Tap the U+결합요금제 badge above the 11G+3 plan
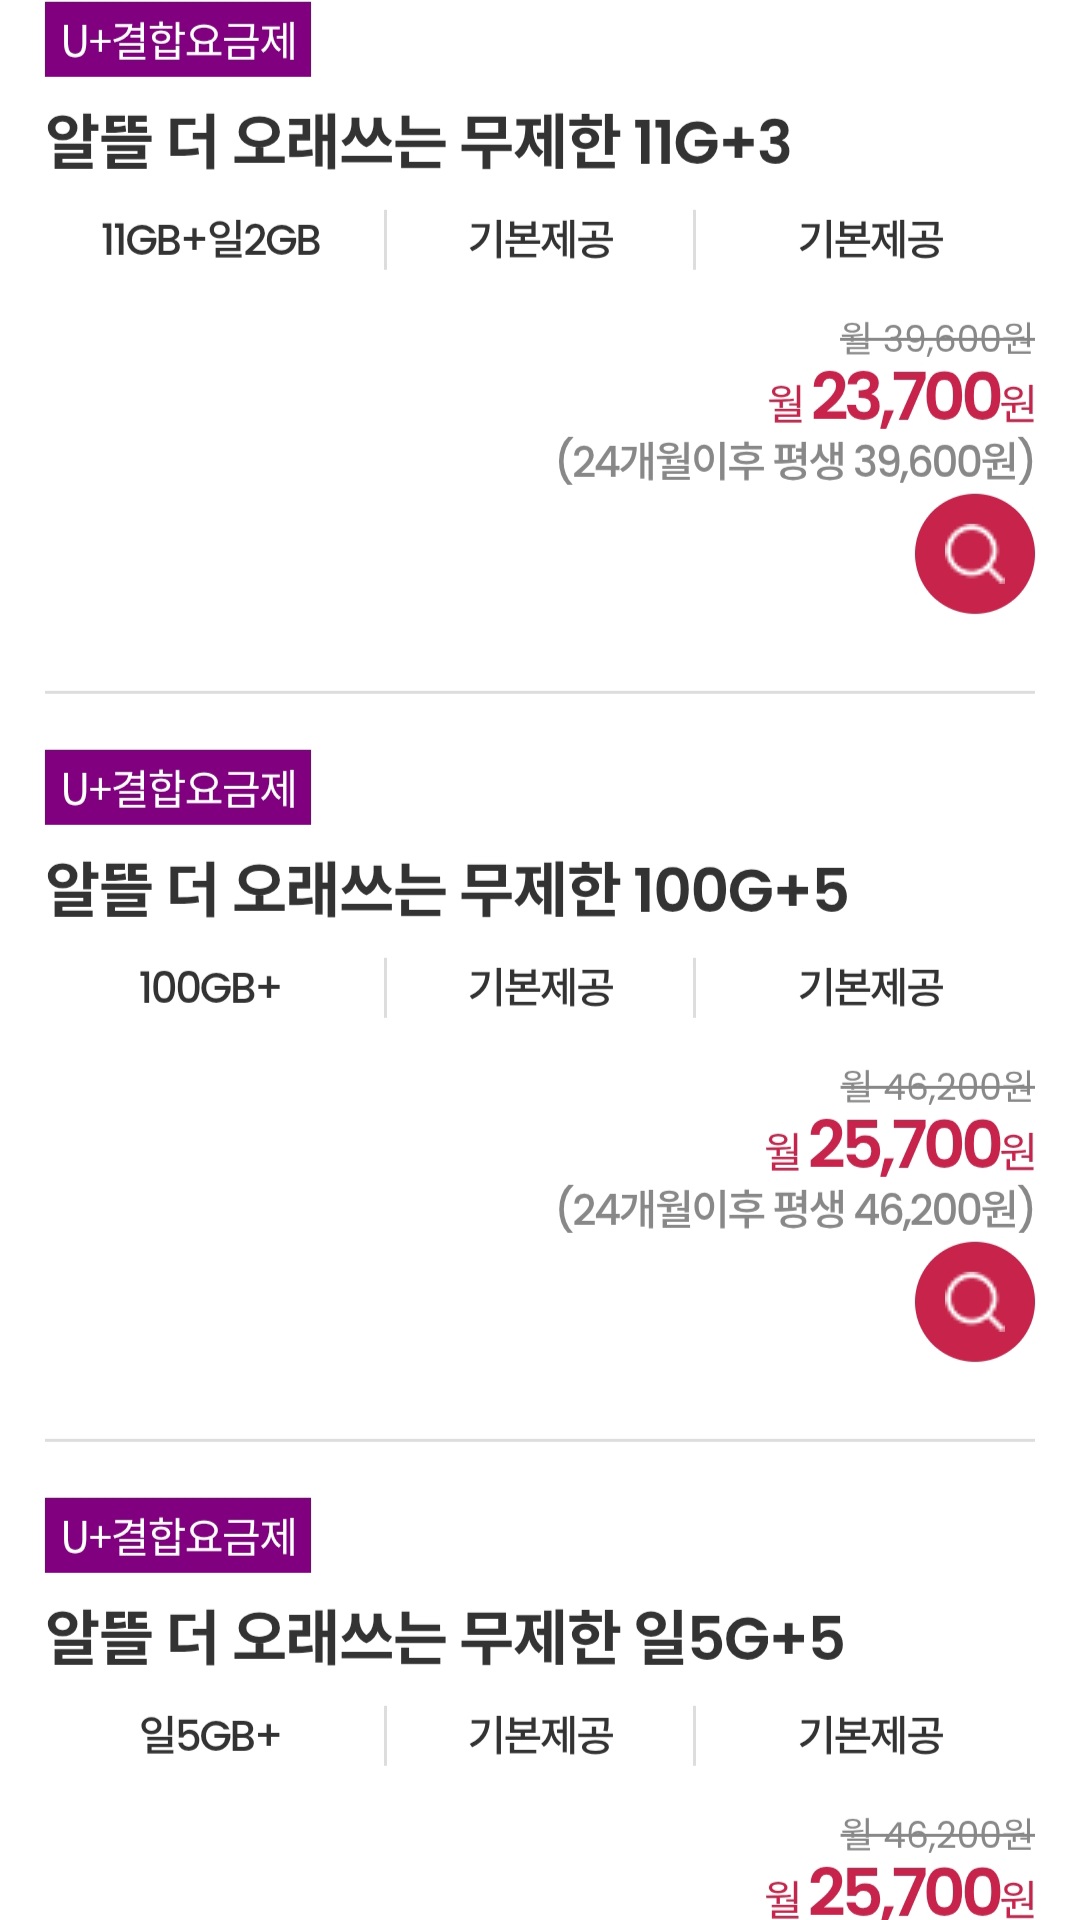This screenshot has height=1920, width=1080. (x=178, y=40)
